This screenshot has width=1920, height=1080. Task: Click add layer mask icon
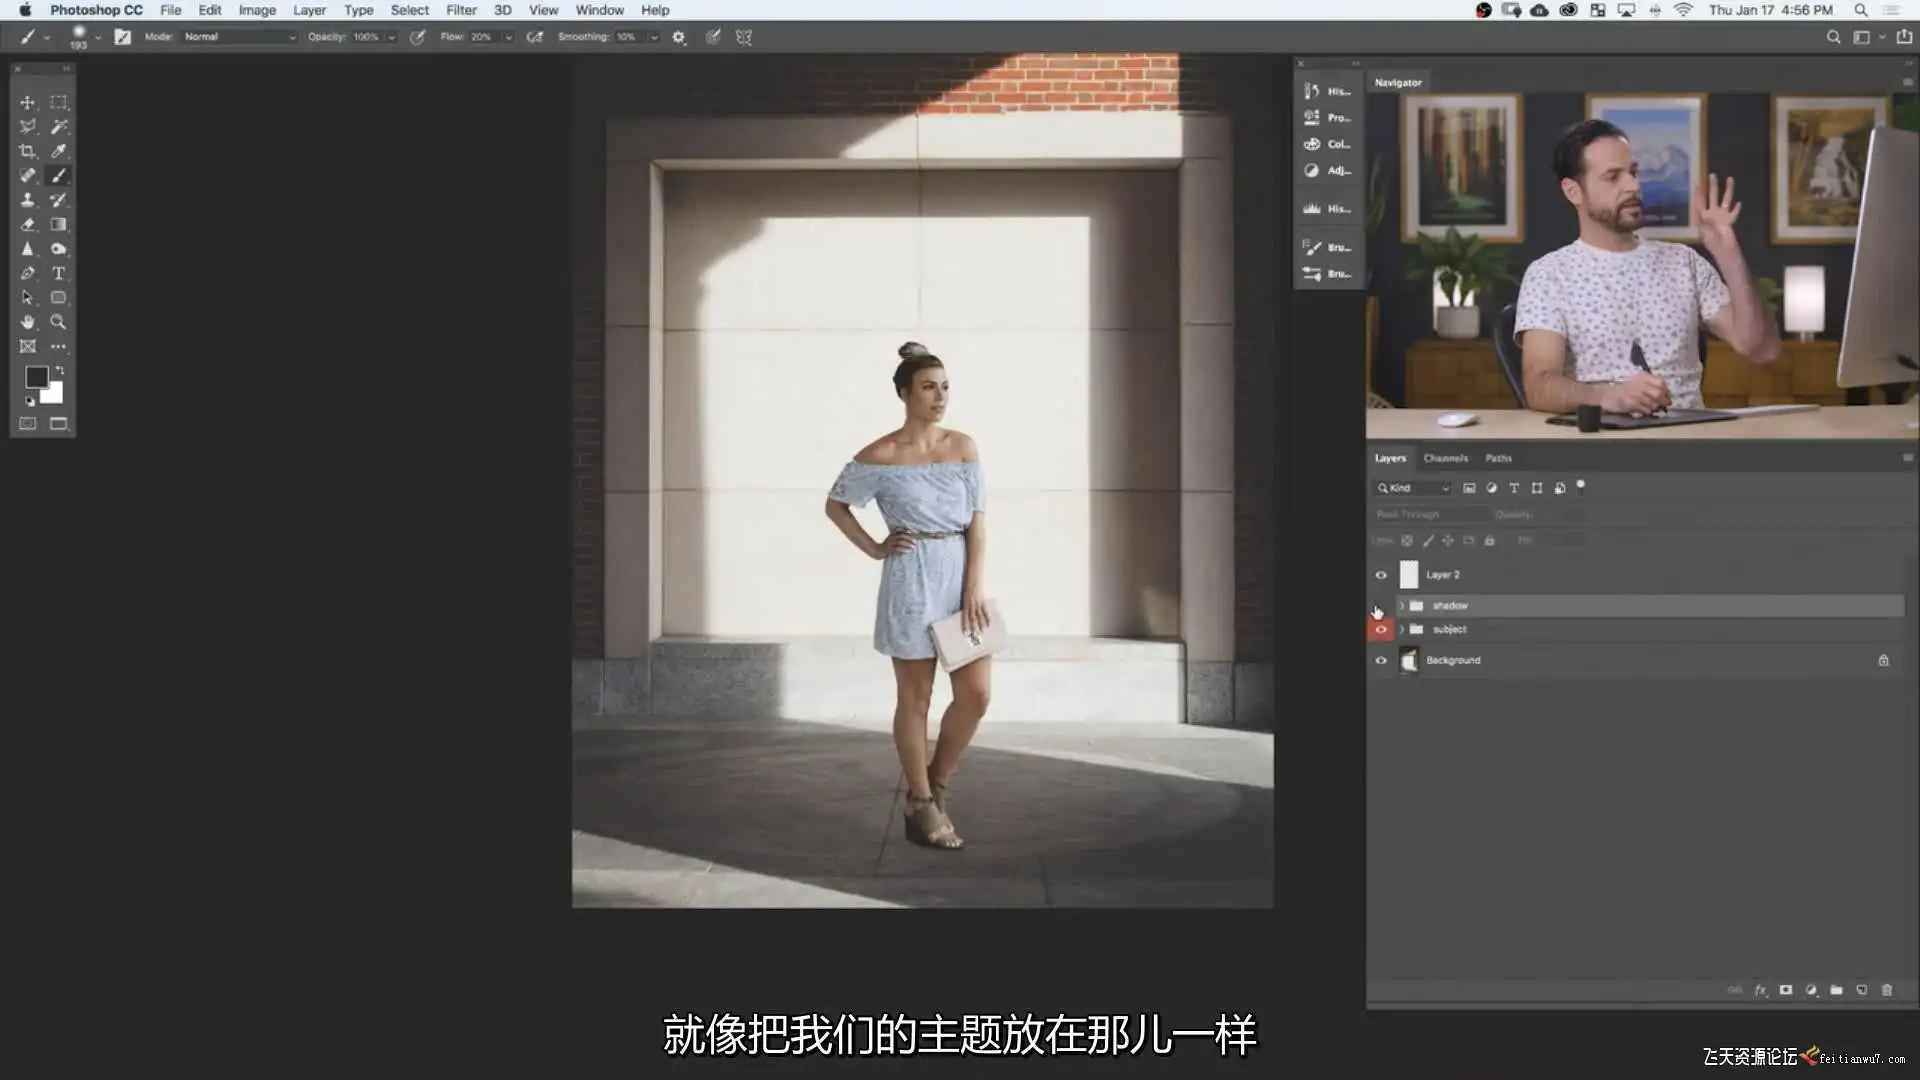coord(1785,990)
